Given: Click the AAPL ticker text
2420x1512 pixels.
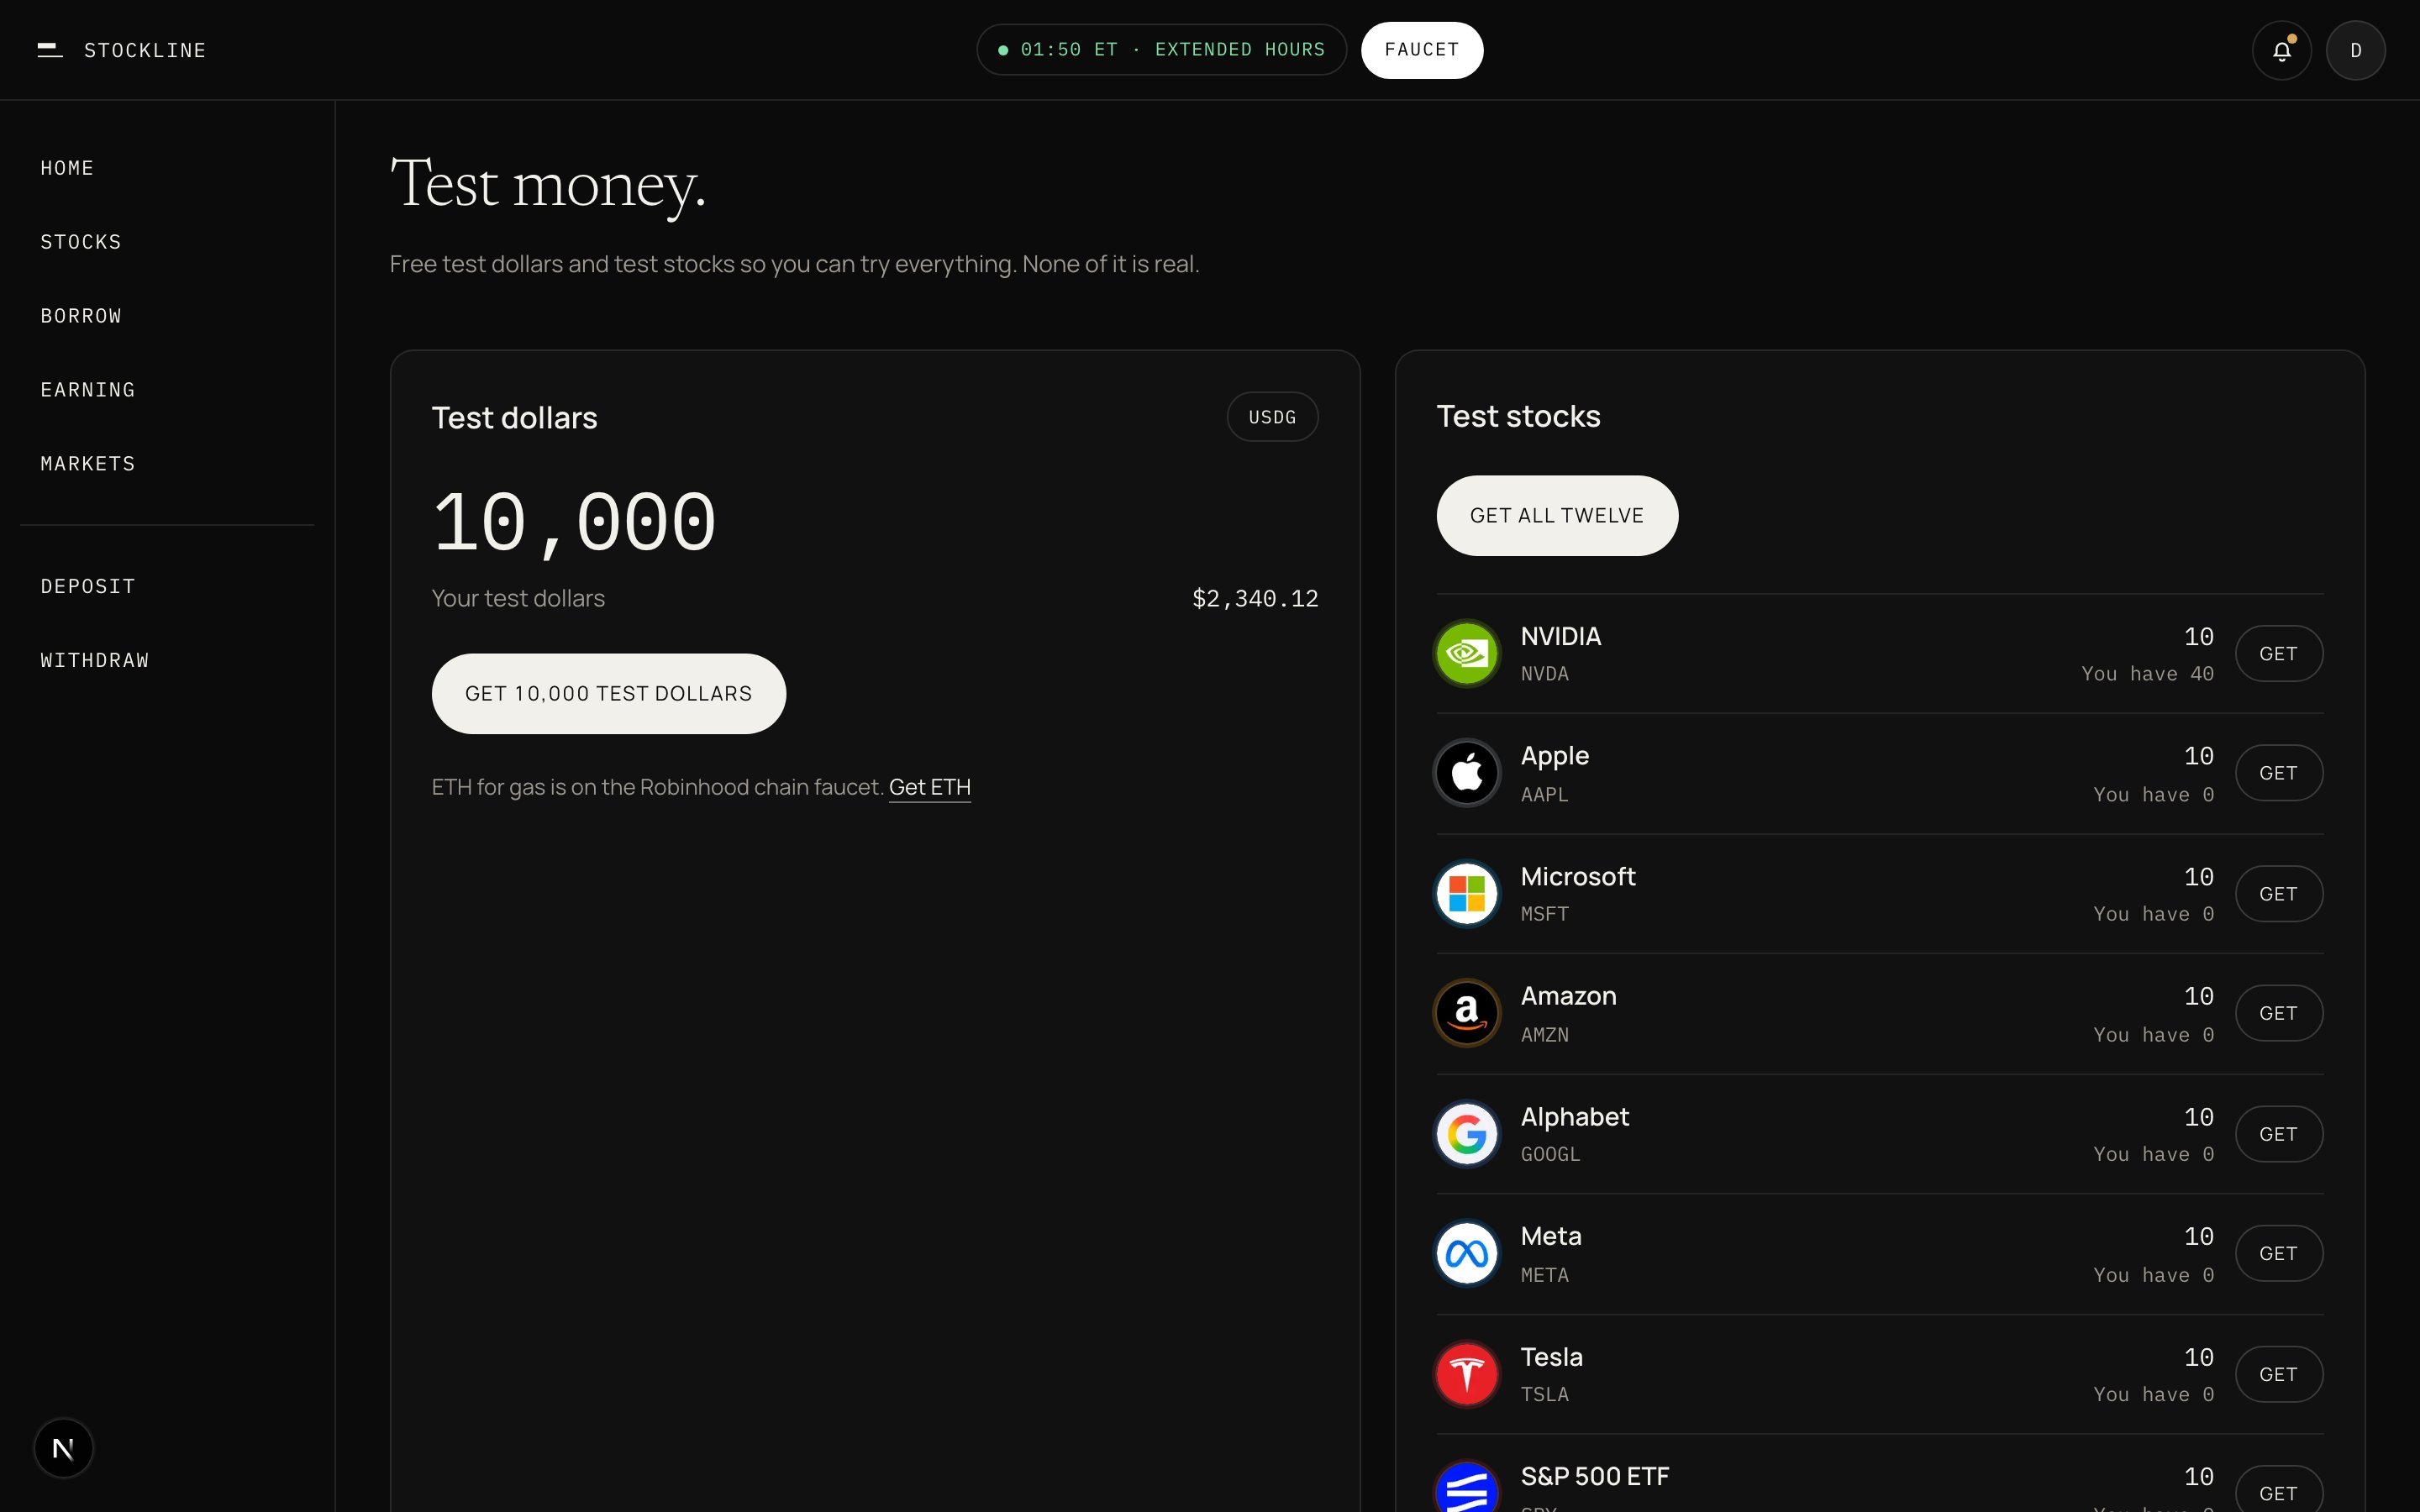Looking at the screenshot, I should pos(1544,794).
